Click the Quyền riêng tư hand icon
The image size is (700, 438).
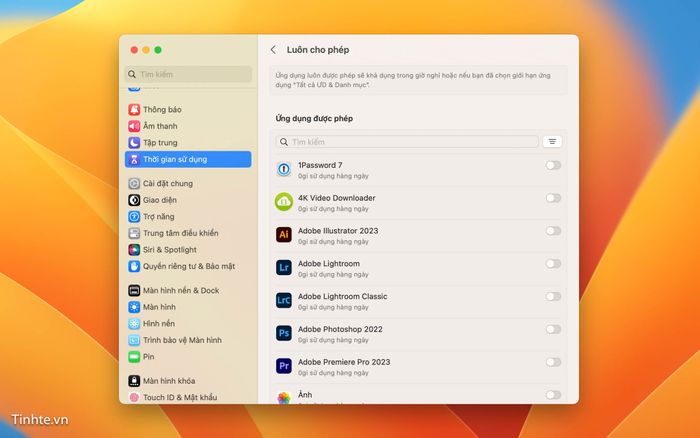134,266
